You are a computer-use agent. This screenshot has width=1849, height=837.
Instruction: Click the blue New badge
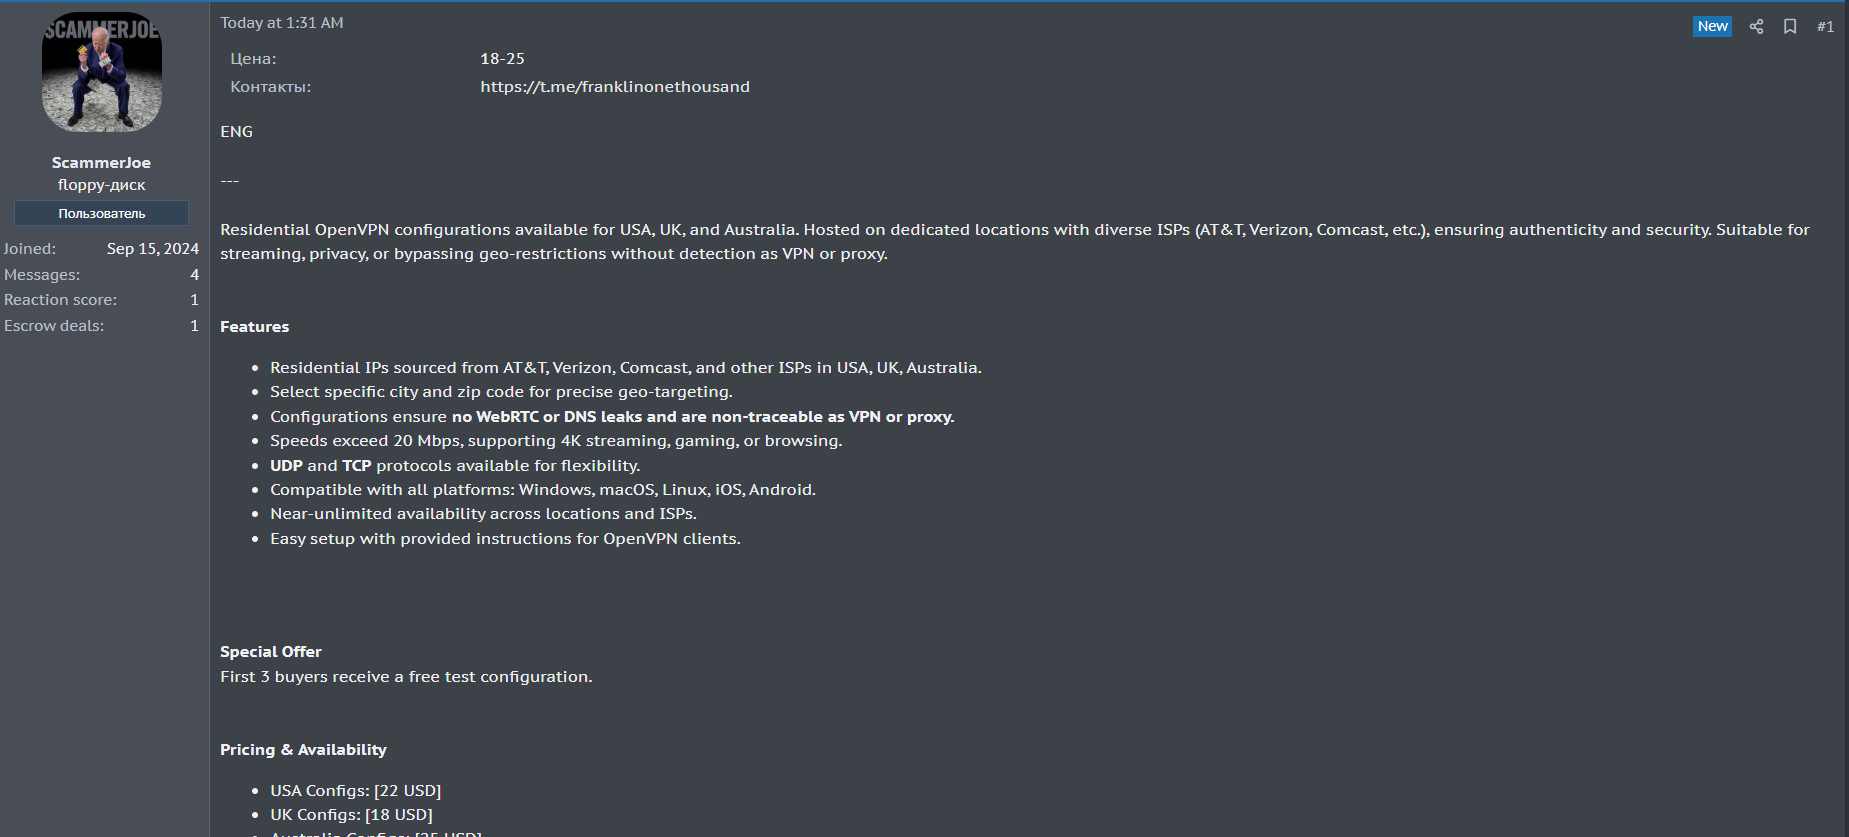(x=1712, y=27)
